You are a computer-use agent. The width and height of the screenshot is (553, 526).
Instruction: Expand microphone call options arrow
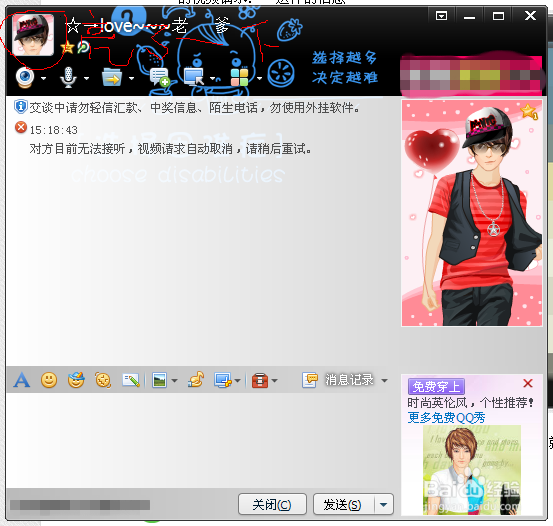(x=86, y=78)
